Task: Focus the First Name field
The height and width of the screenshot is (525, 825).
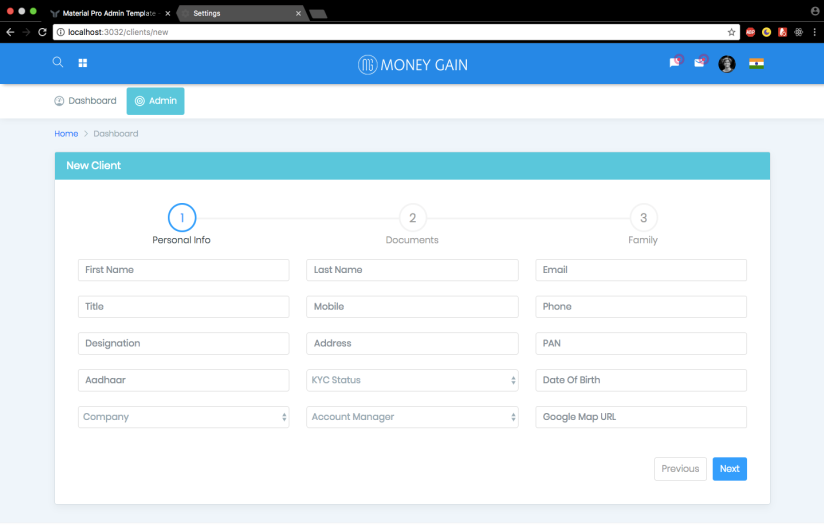Action: point(183,269)
